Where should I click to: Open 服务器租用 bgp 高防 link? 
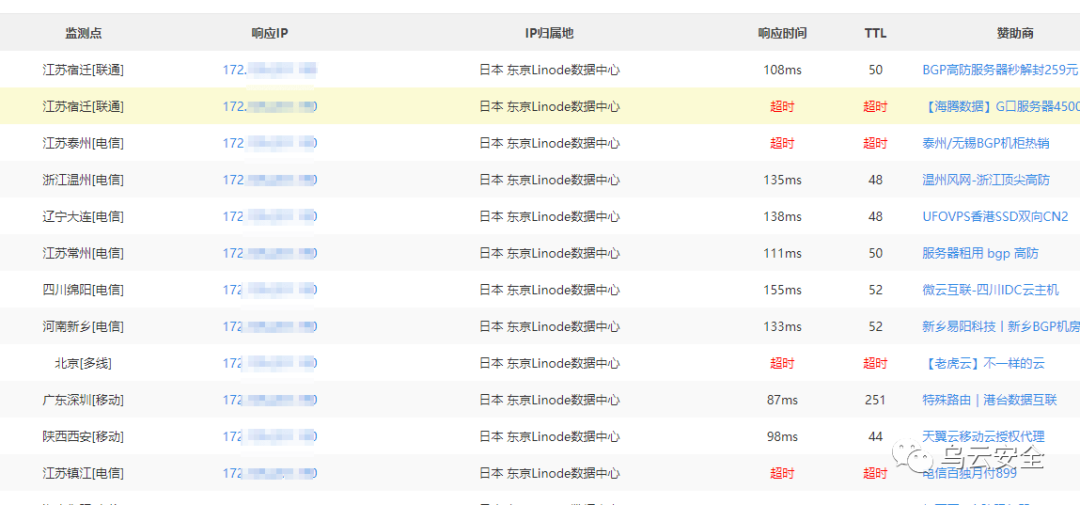(980, 254)
